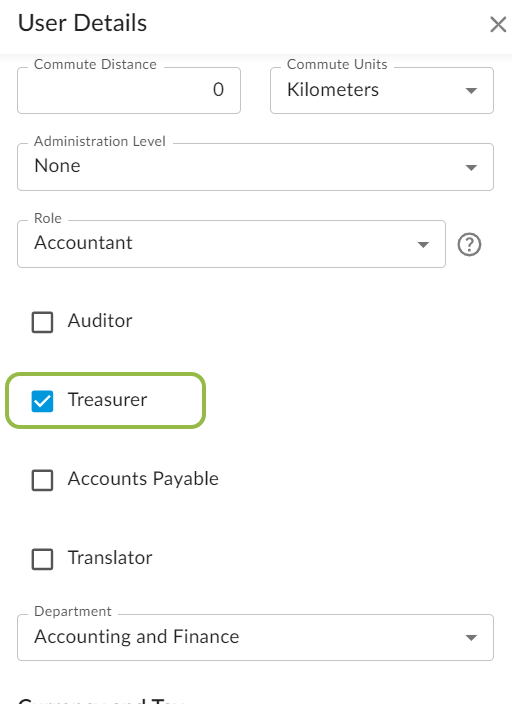This screenshot has height=704, width=512.
Task: Expand Accounting and Finance department dropdown
Action: (255, 638)
